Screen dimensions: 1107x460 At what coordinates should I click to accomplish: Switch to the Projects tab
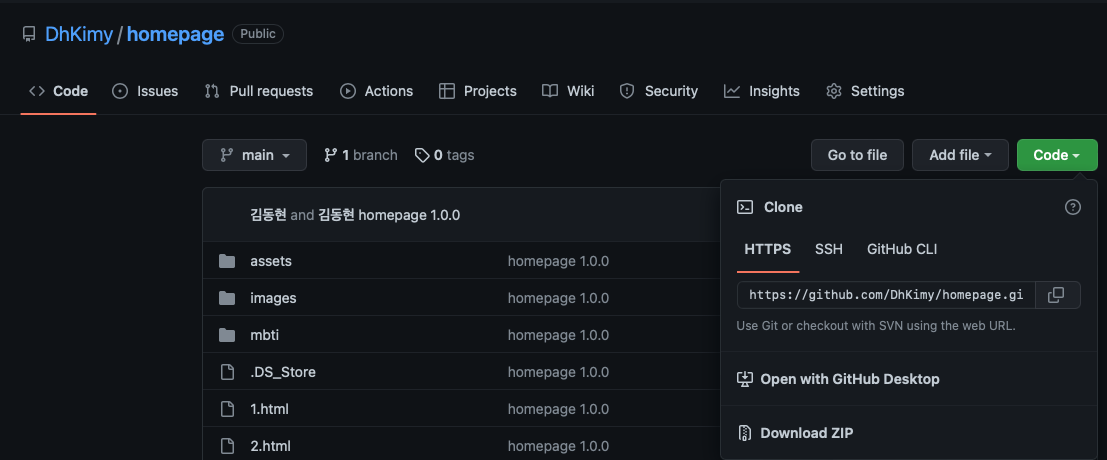coord(477,91)
